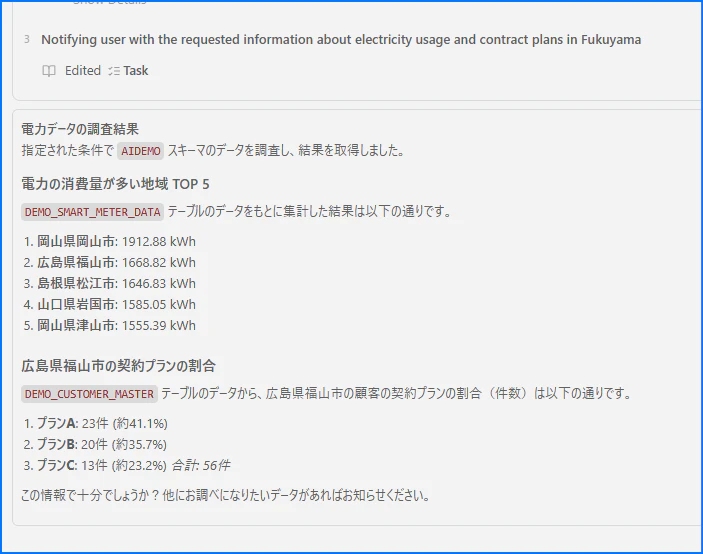Screen dimensions: 703x554
Task: Click the step number 3 marker
Action: tap(27, 39)
